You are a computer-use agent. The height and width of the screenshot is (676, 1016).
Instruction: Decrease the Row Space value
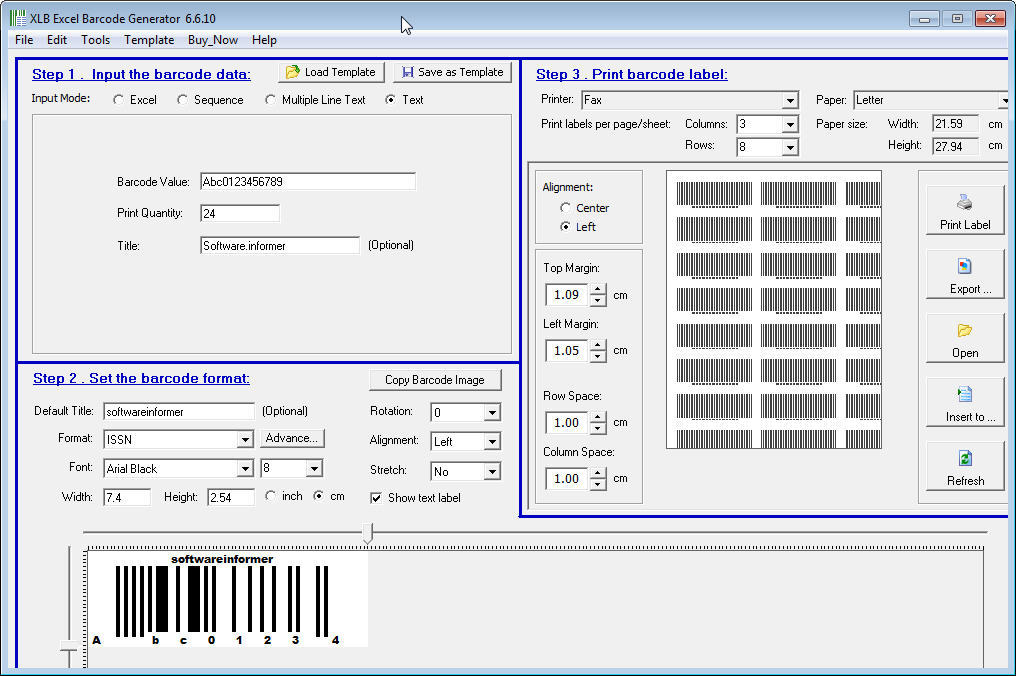click(x=599, y=428)
